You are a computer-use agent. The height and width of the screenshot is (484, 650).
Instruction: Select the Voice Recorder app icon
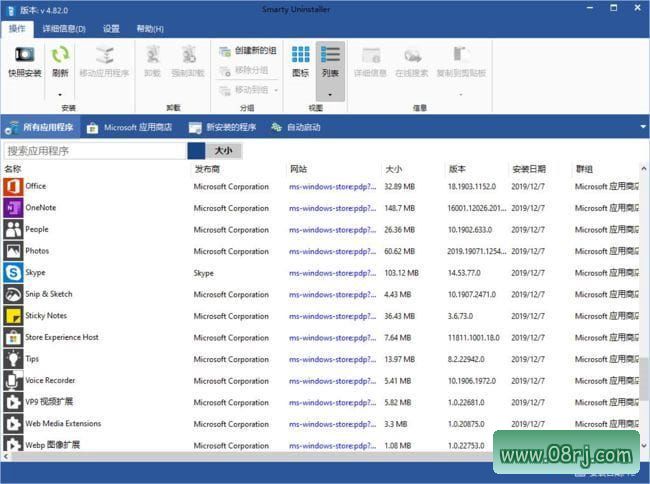13,380
